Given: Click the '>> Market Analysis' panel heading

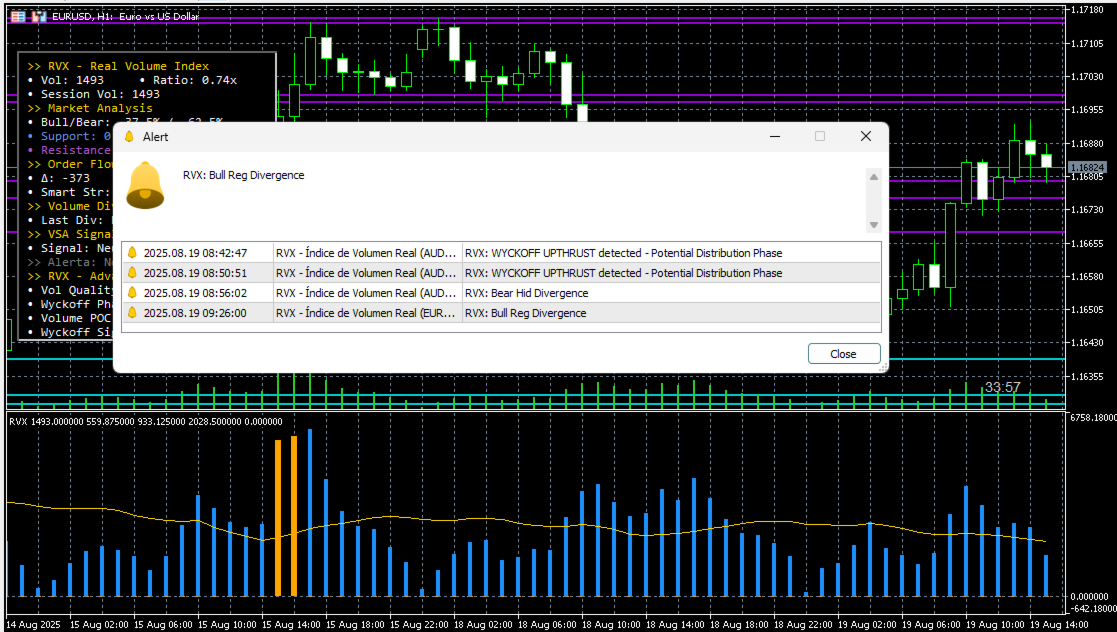Looking at the screenshot, I should click(x=90, y=108).
